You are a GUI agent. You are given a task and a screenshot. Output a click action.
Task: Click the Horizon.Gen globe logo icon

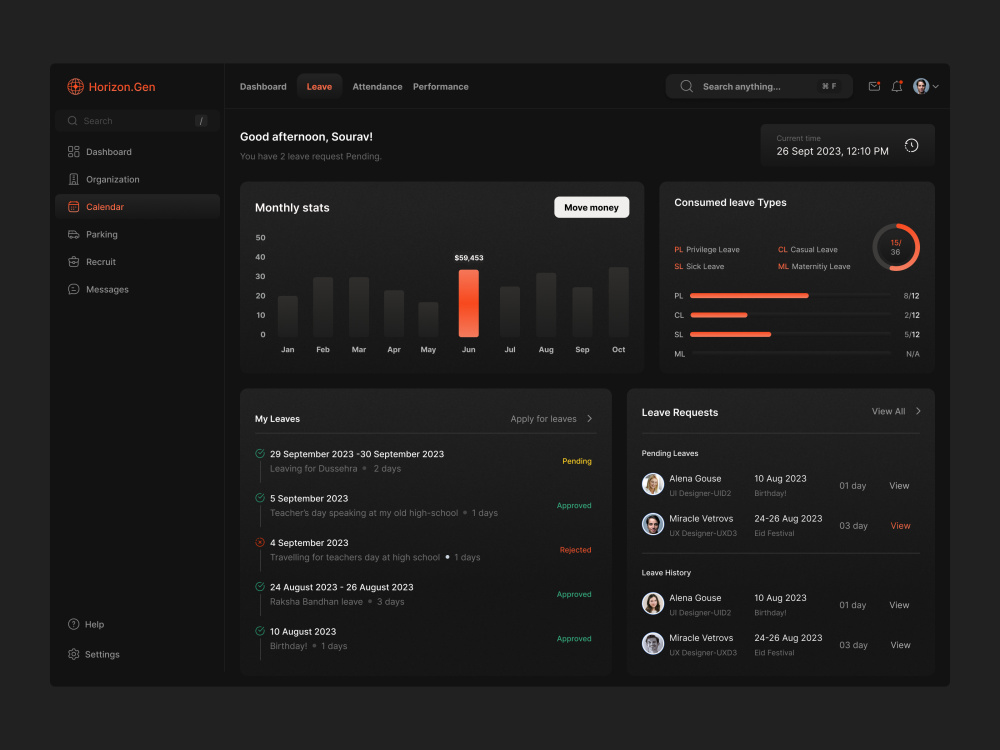[x=75, y=87]
